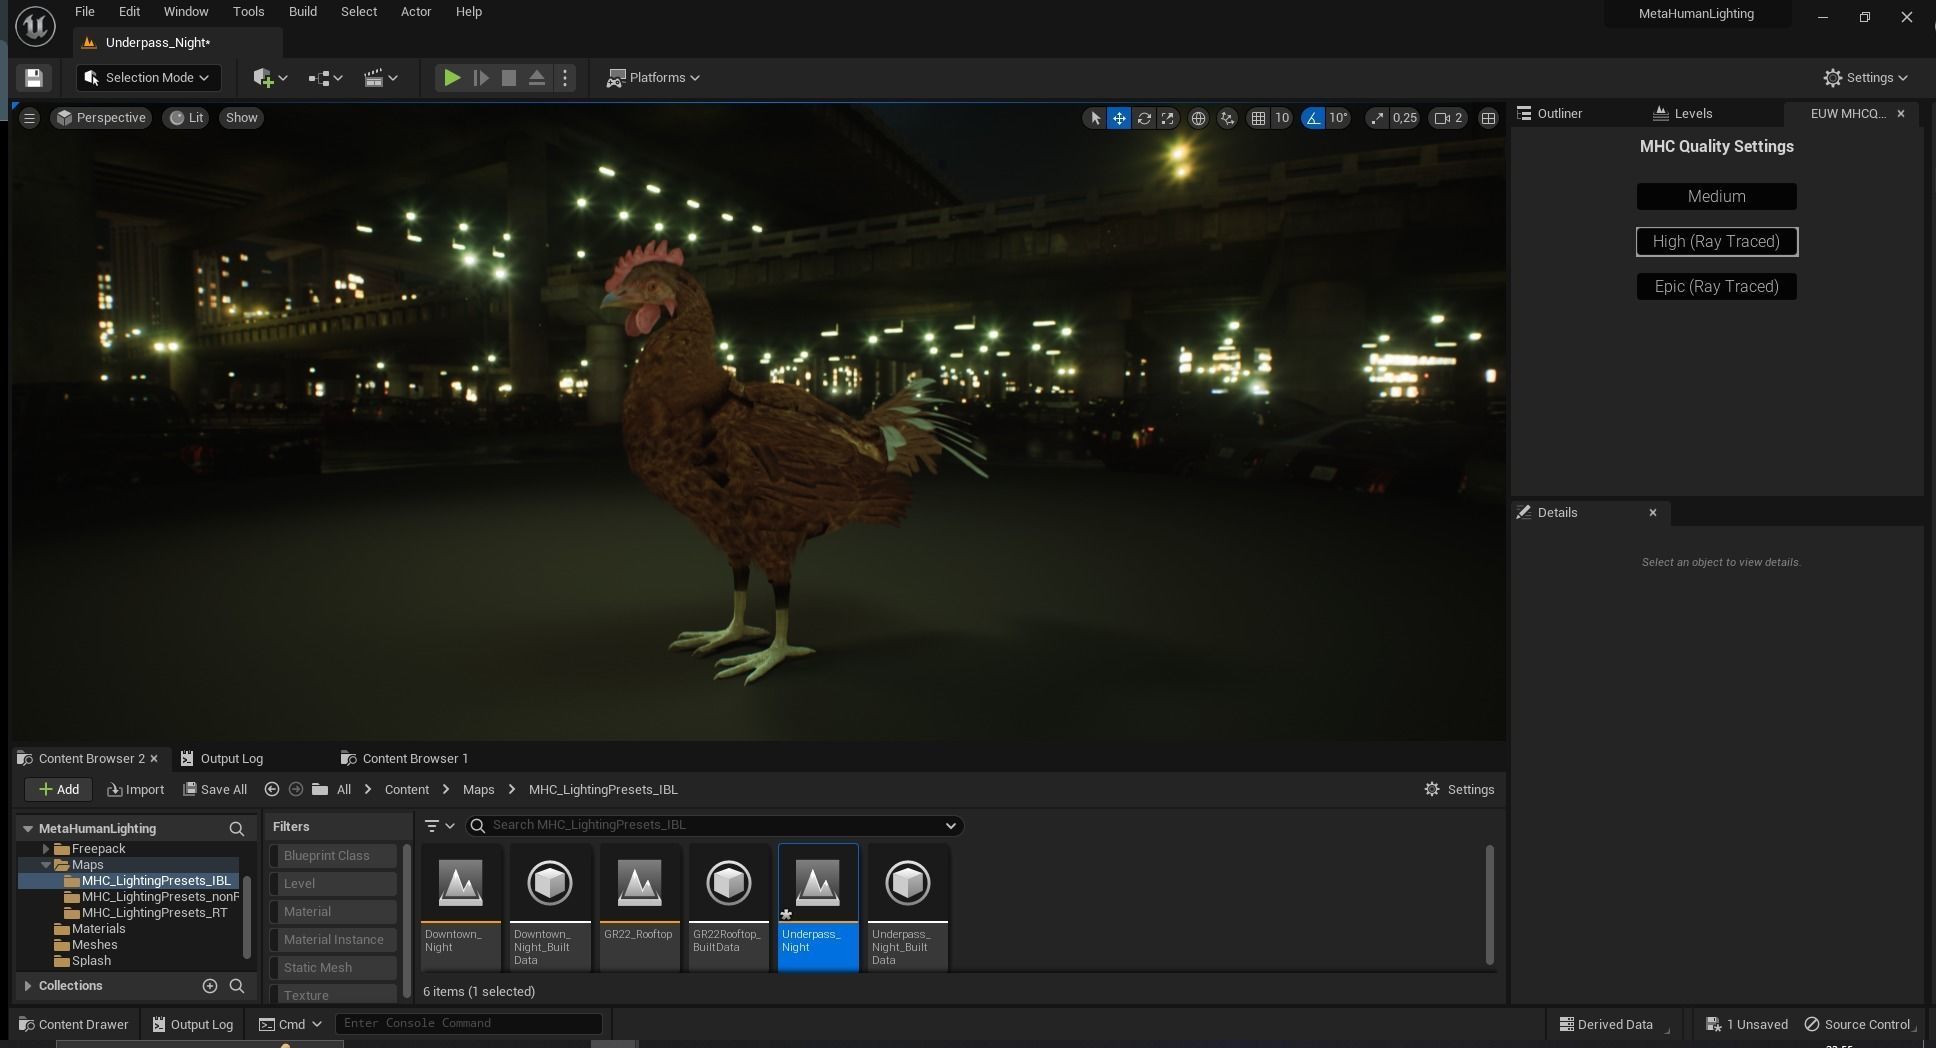Open the File menu
The image size is (1936, 1048).
pyautogui.click(x=85, y=12)
